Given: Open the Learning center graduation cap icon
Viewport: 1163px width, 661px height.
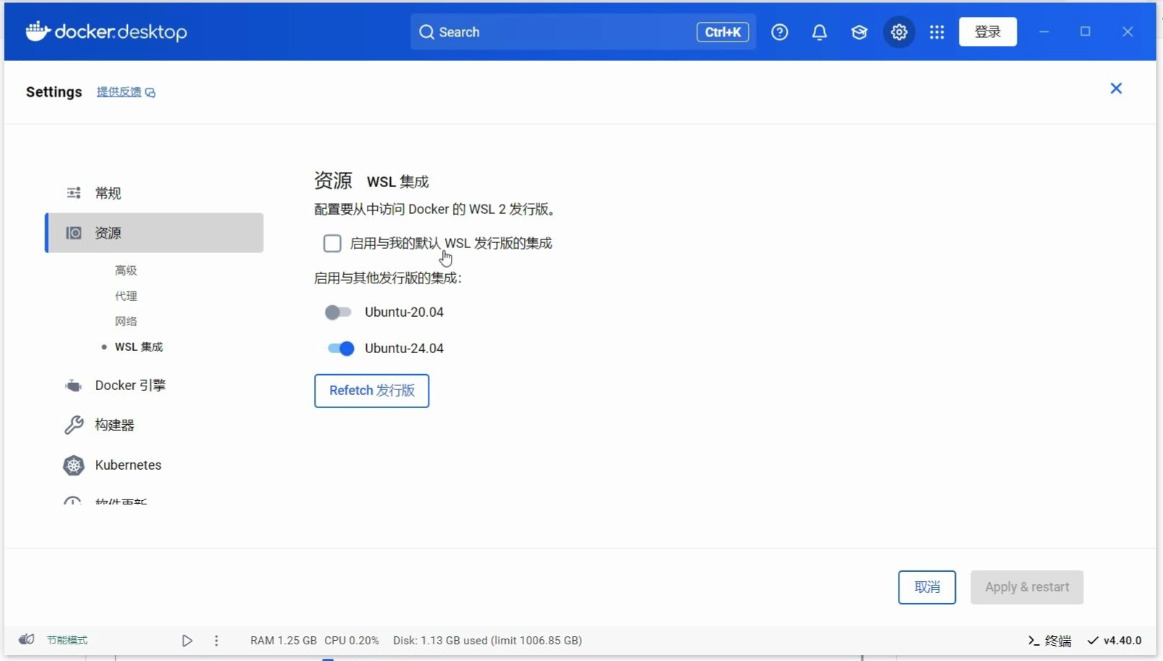Looking at the screenshot, I should tap(859, 32).
